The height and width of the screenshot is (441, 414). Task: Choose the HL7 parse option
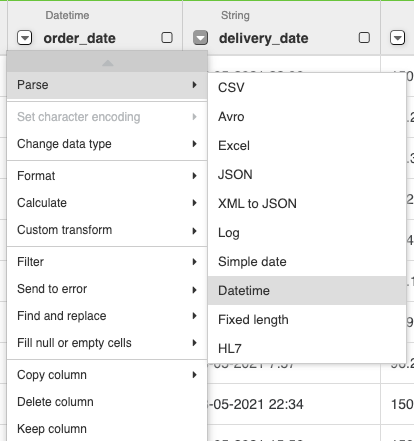[307, 348]
